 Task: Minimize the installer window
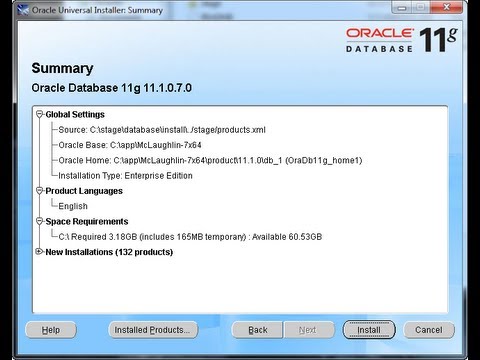(x=402, y=7)
